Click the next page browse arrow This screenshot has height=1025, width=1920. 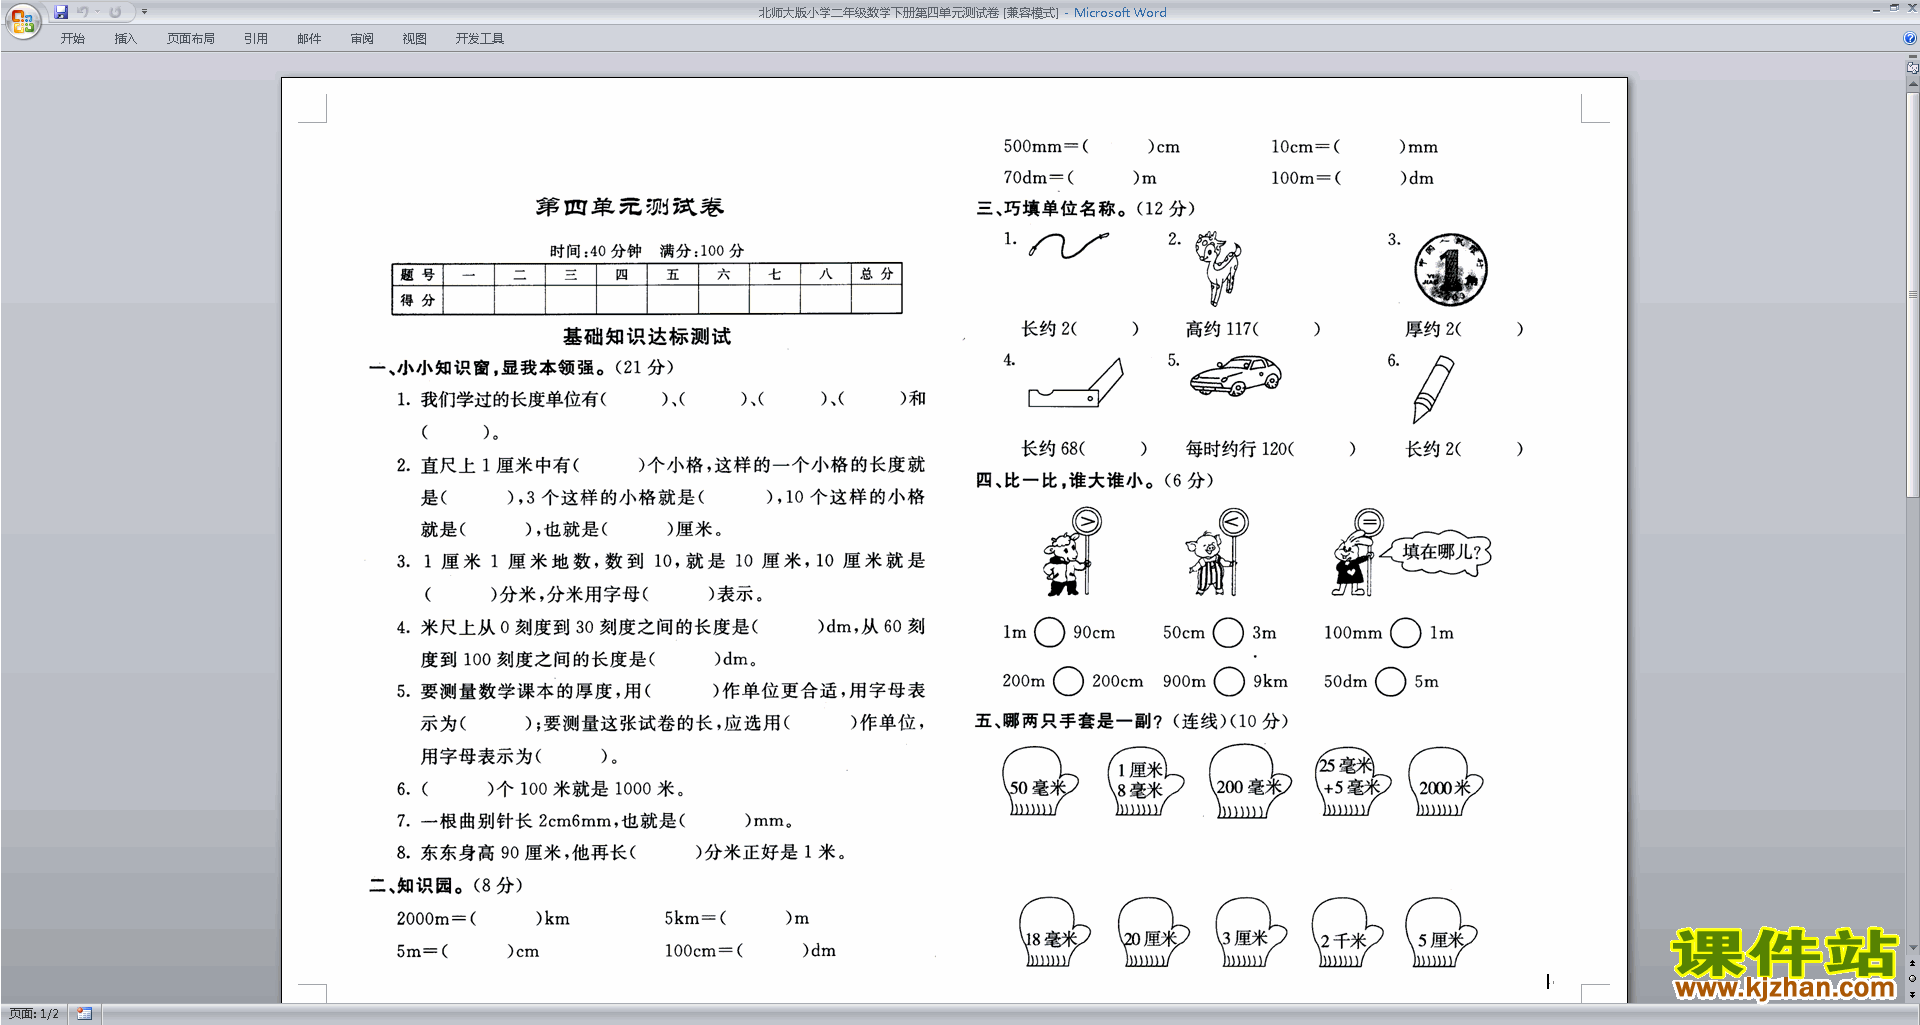[x=1912, y=994]
